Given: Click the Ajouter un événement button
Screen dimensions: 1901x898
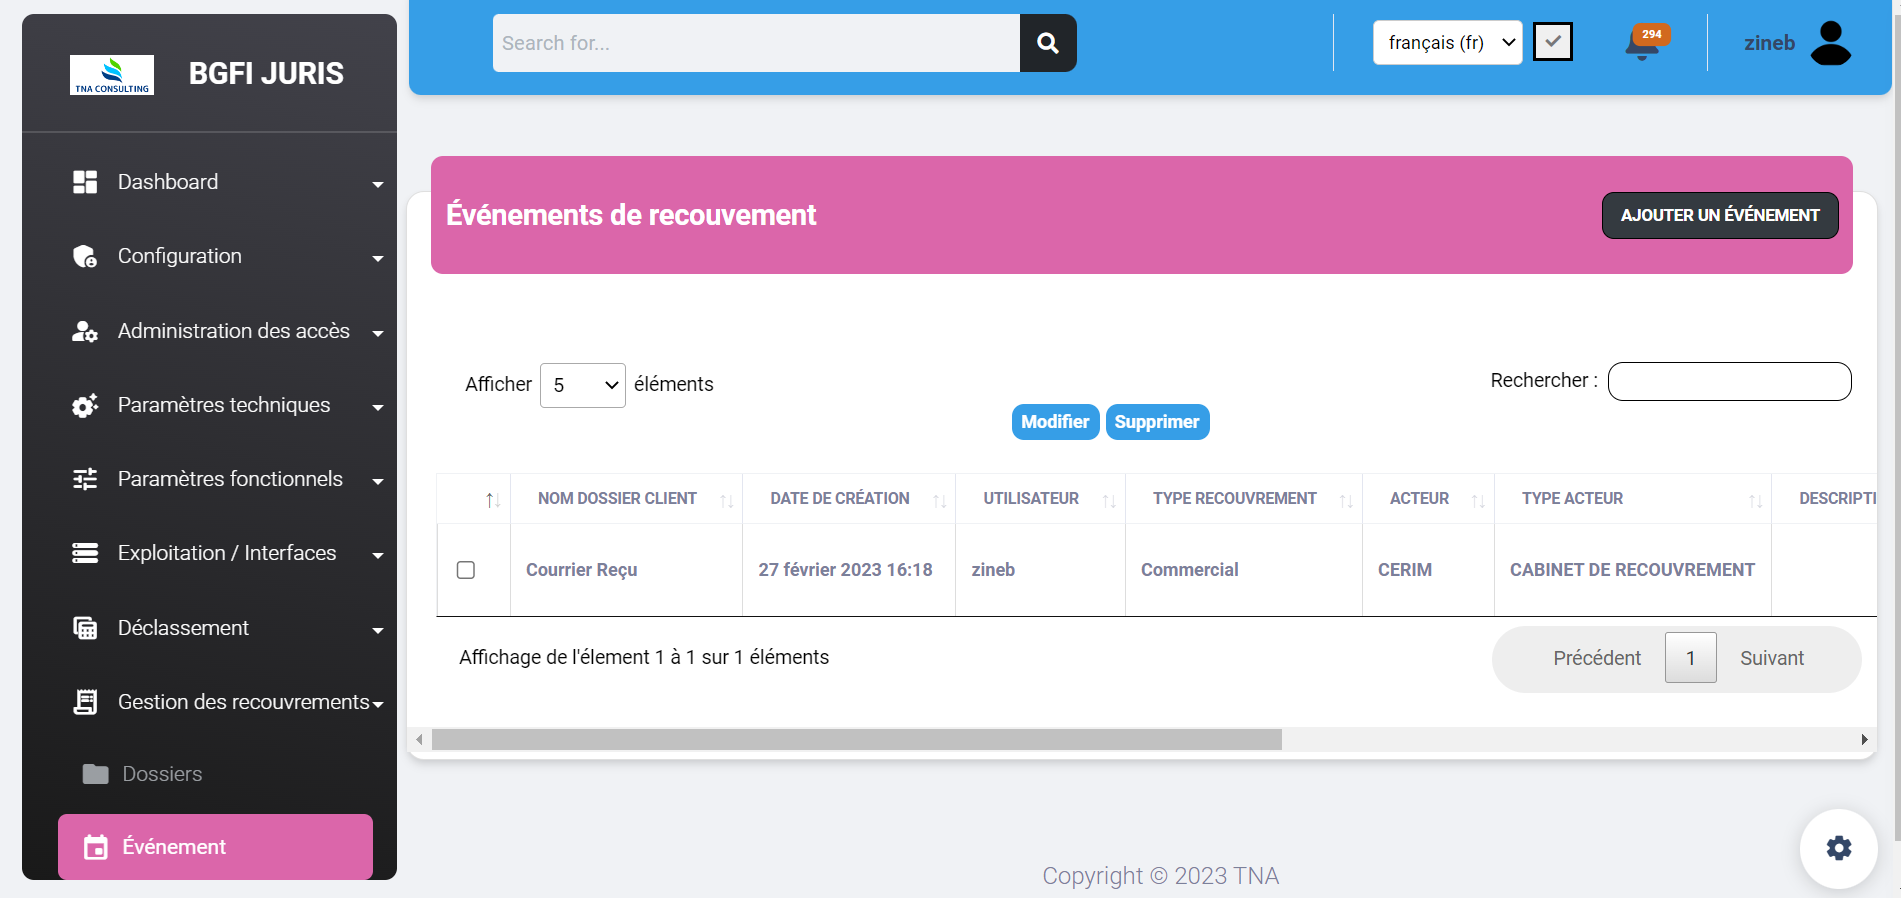Looking at the screenshot, I should pos(1719,215).
